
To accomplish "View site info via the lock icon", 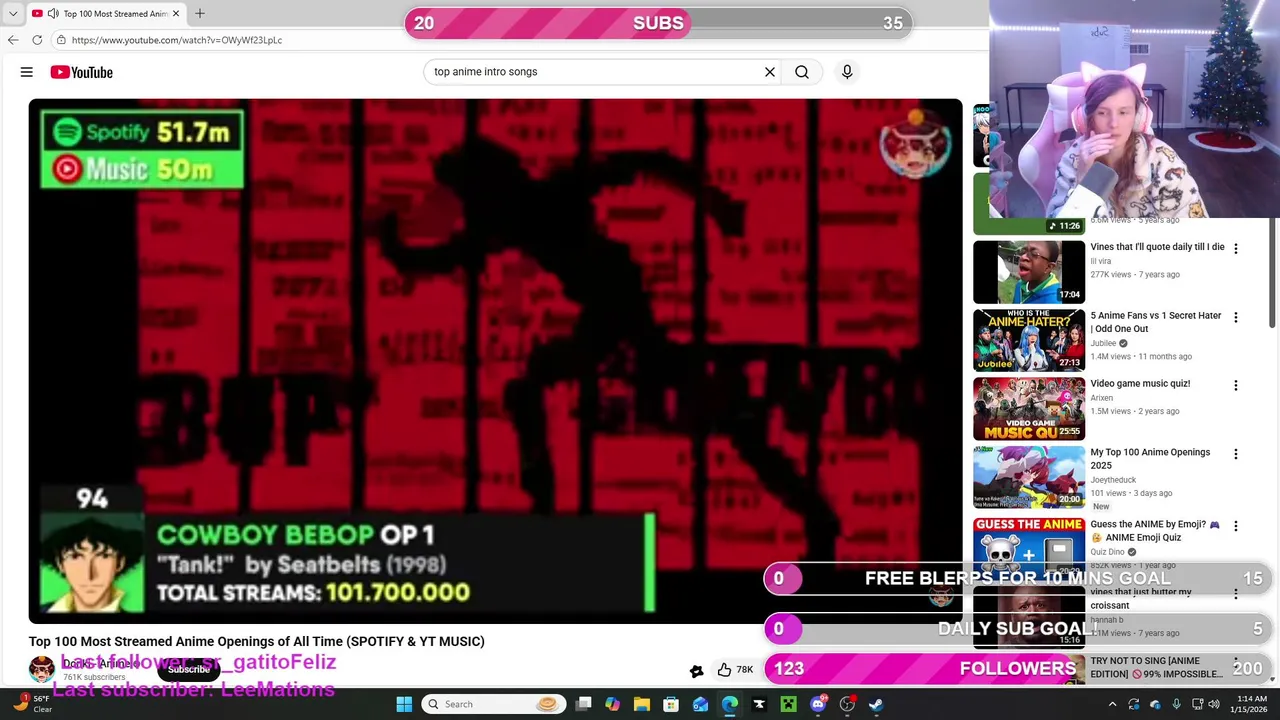I will point(61,40).
